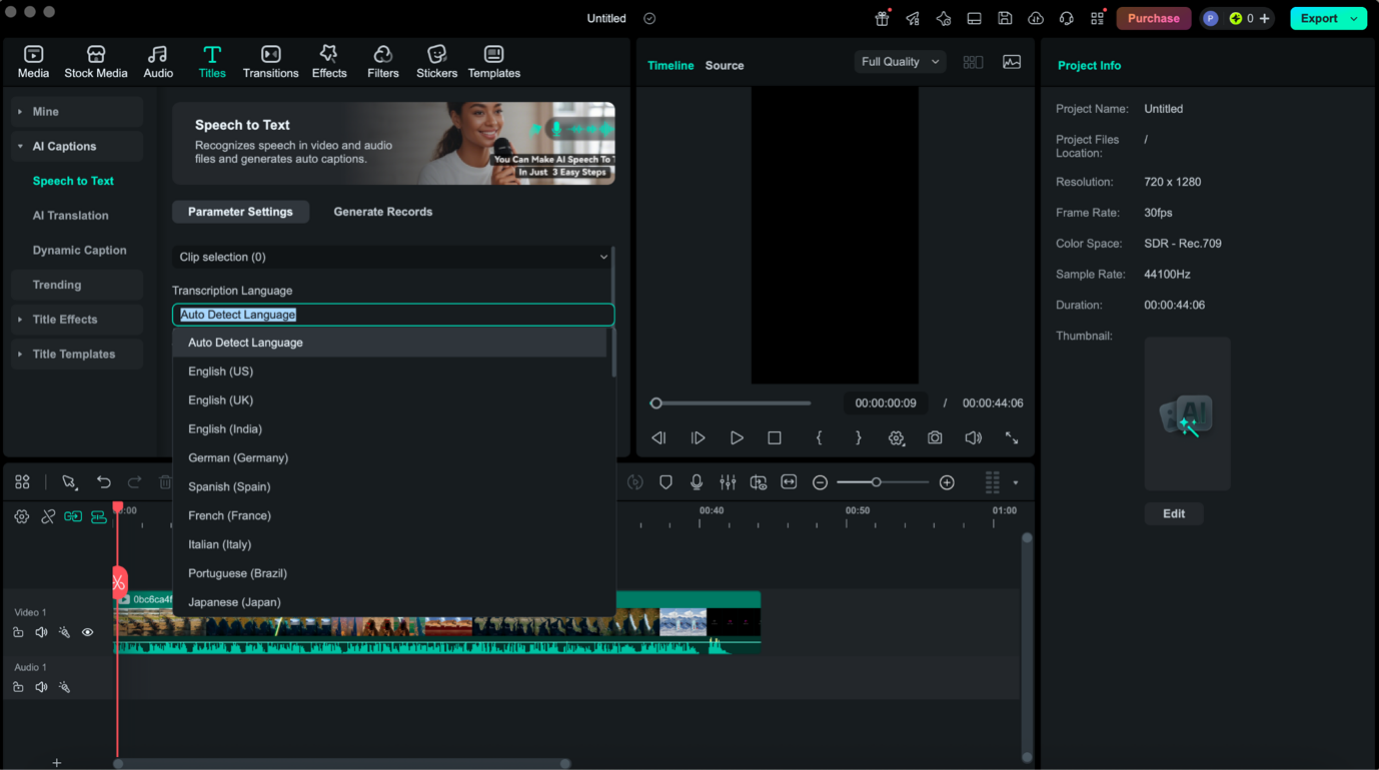Open the Transitions panel
Screen dimensions: 1379x770
click(x=268, y=60)
